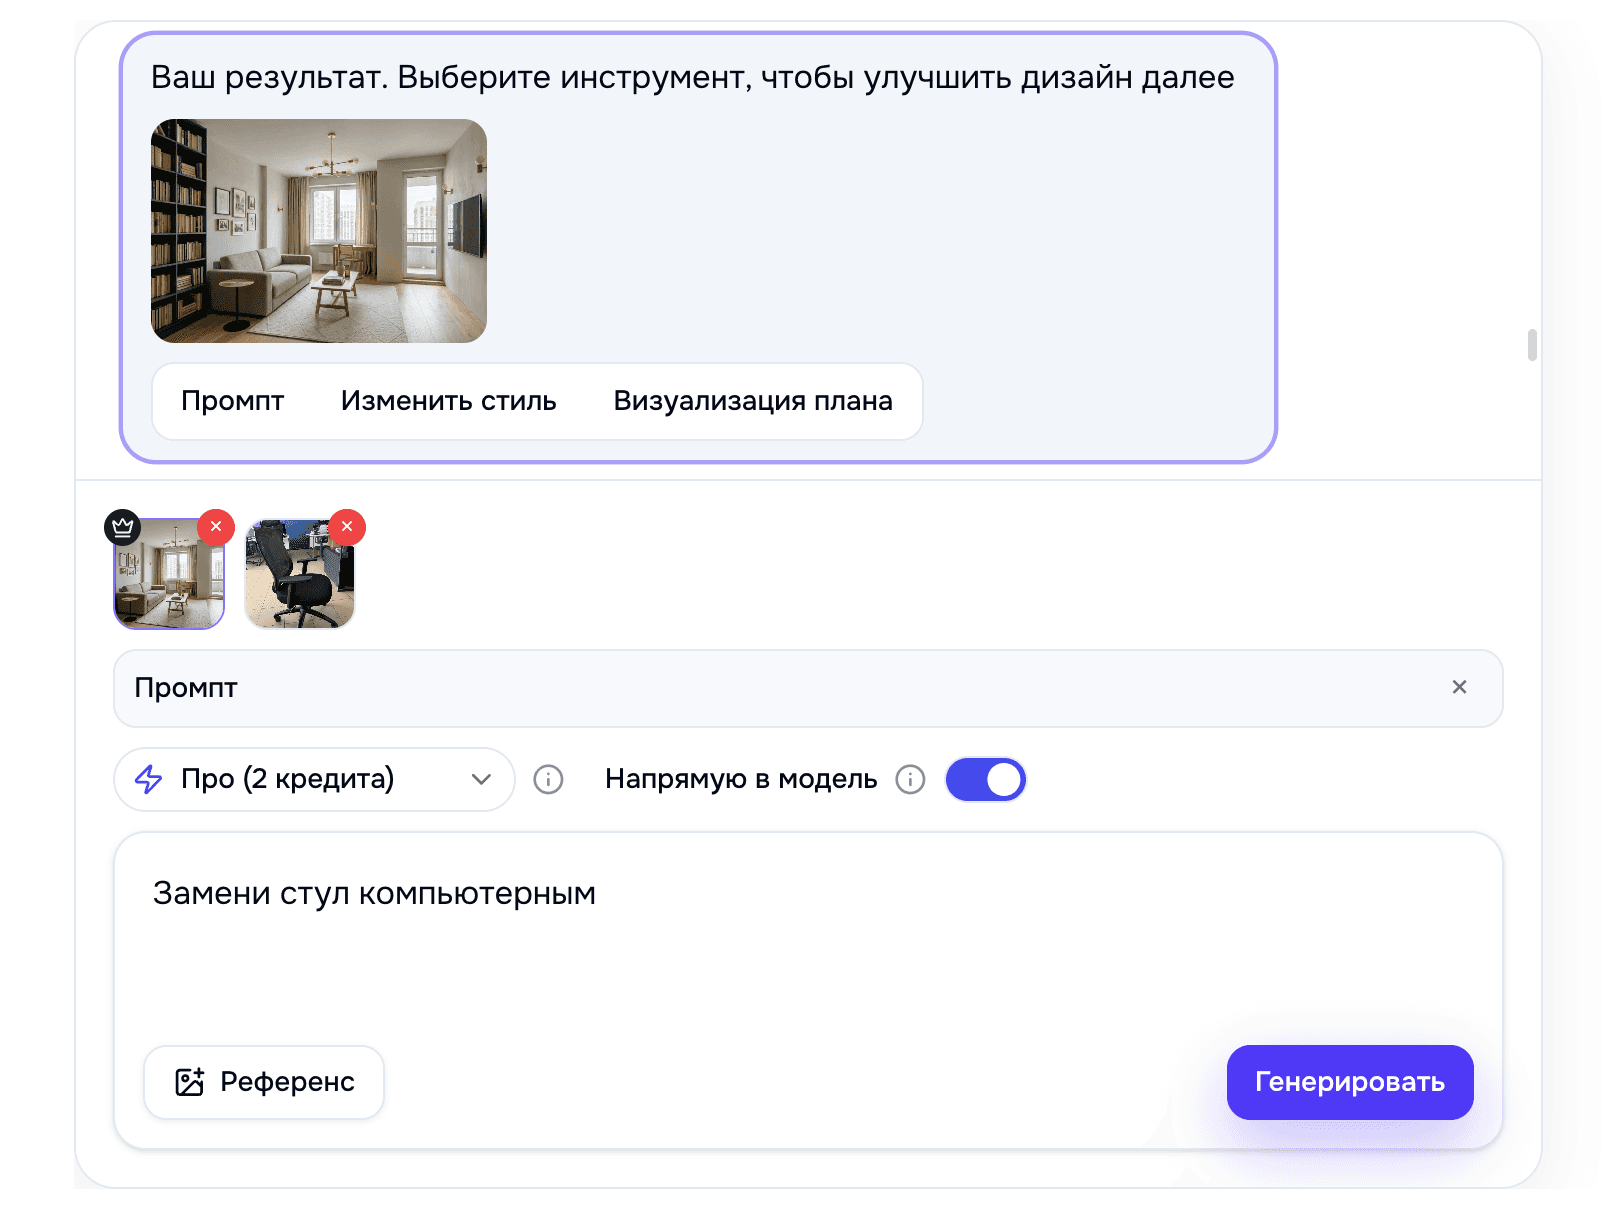
Task: Click the Референс button
Action: tap(264, 1082)
